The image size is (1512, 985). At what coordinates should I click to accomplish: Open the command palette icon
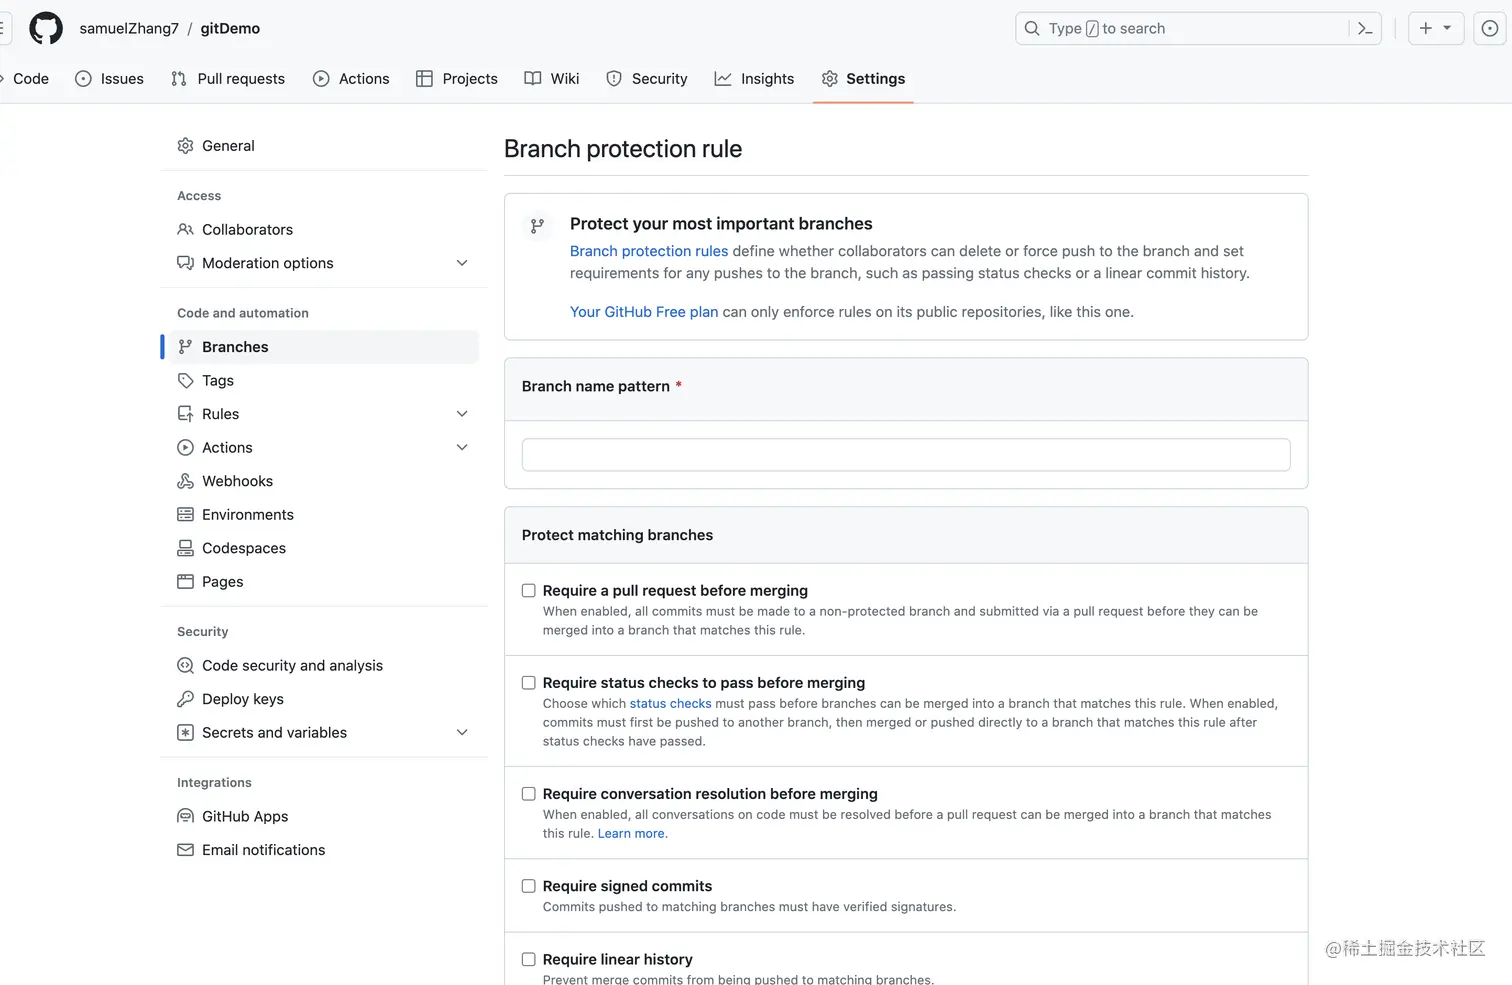pos(1365,28)
